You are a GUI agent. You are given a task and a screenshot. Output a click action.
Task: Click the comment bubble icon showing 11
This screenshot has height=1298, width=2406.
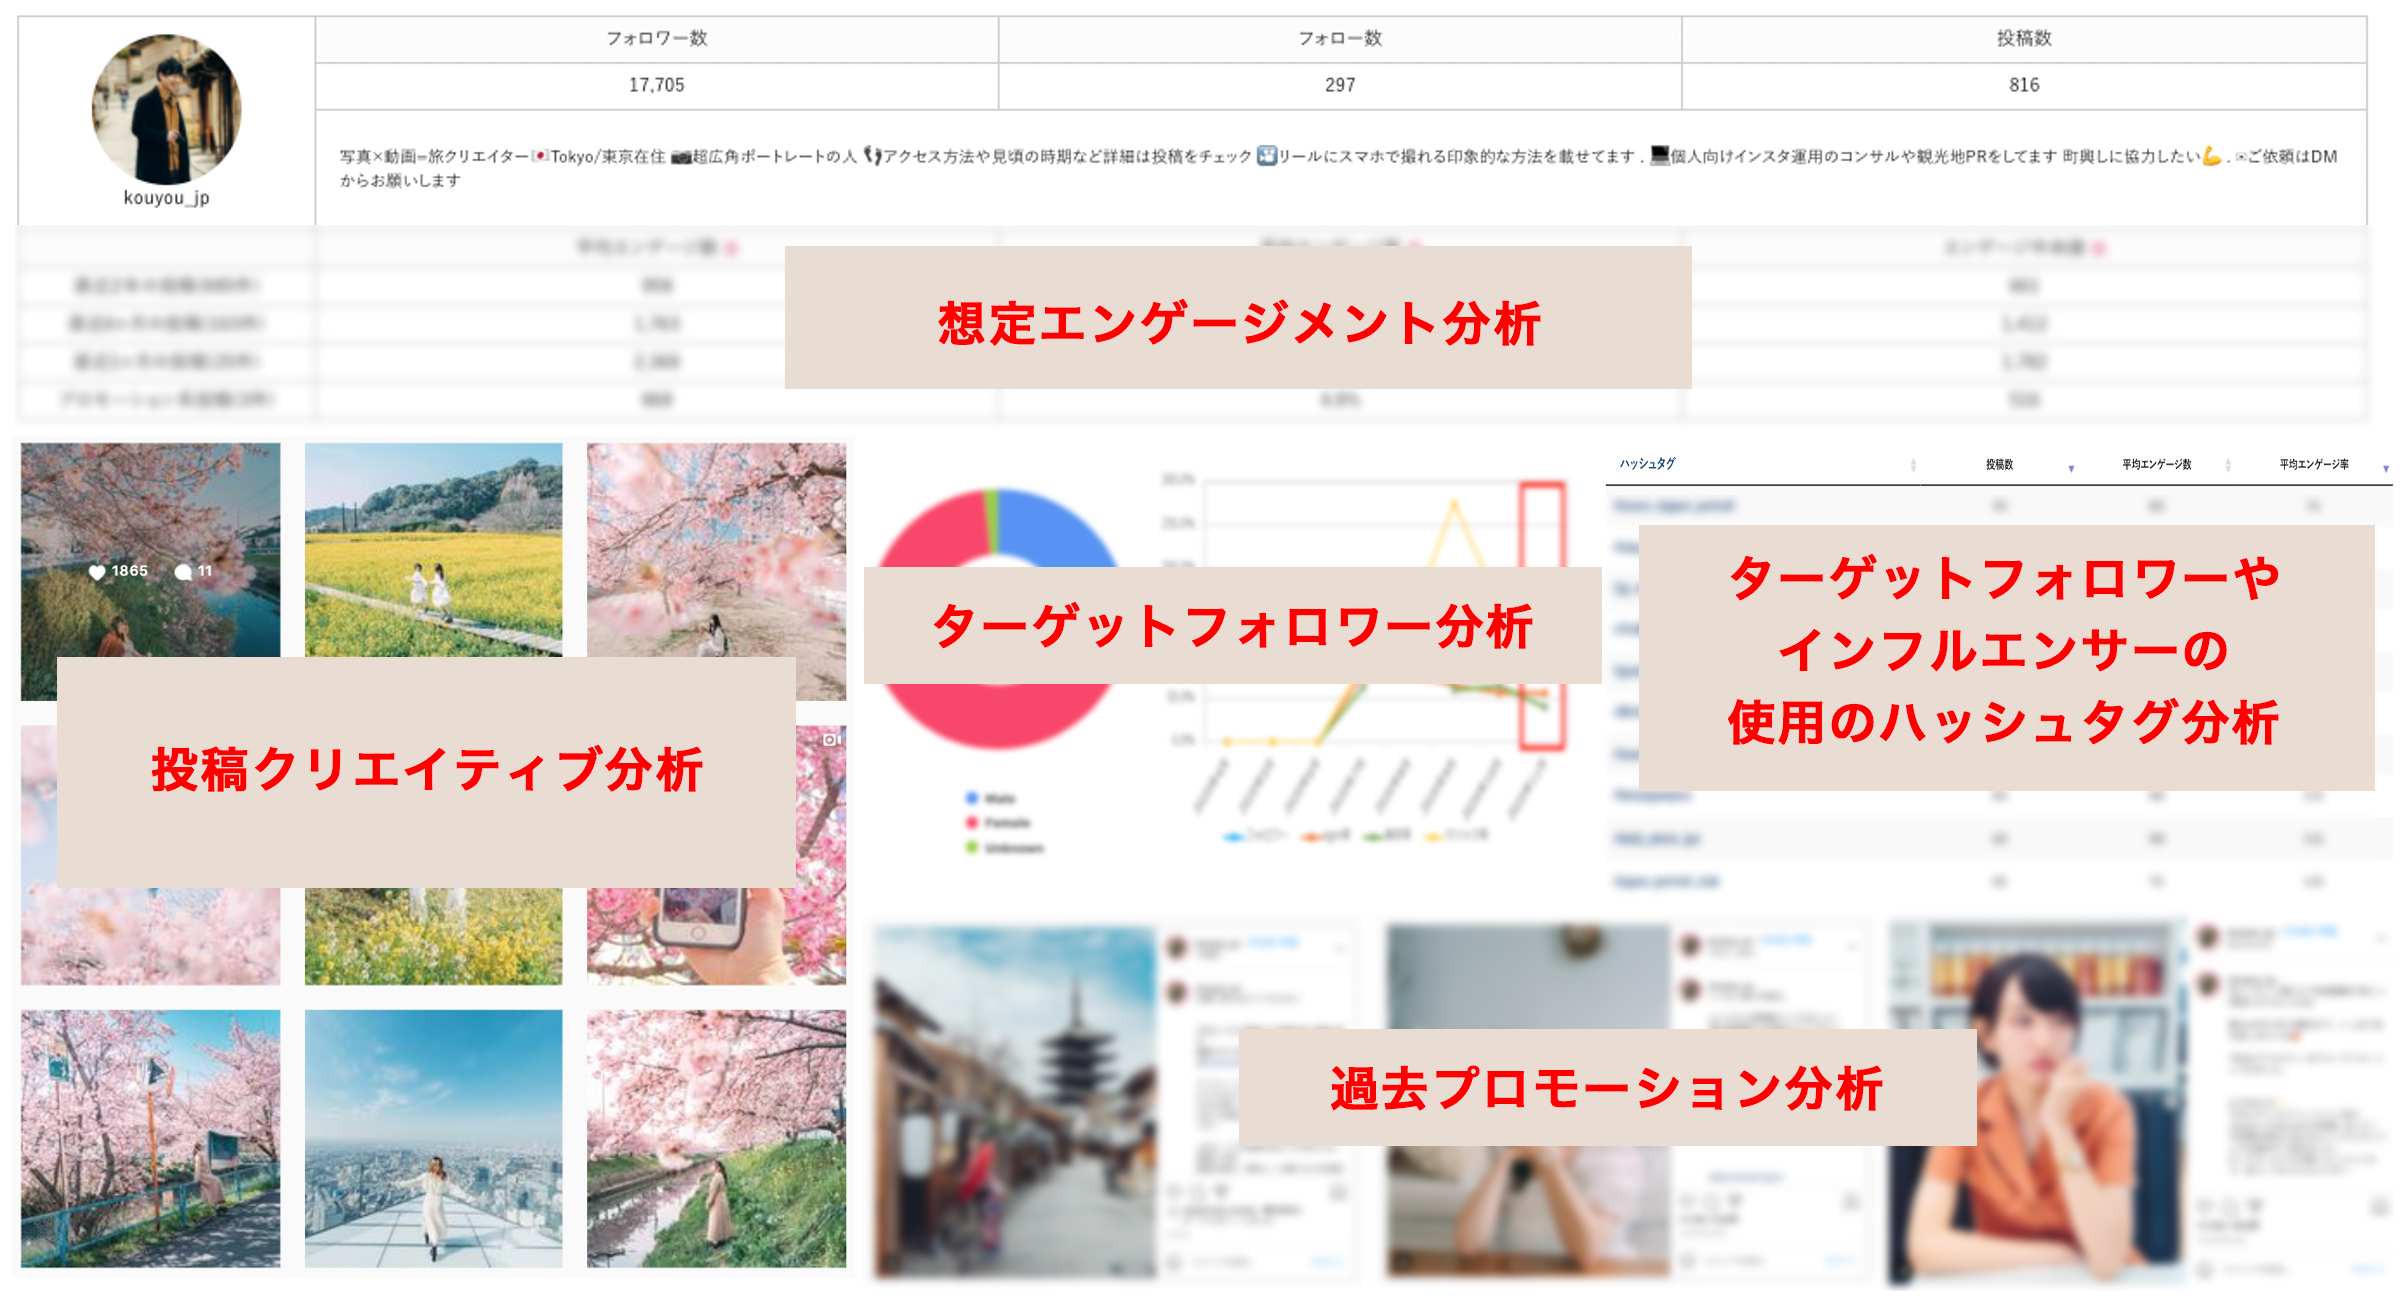[x=184, y=572]
